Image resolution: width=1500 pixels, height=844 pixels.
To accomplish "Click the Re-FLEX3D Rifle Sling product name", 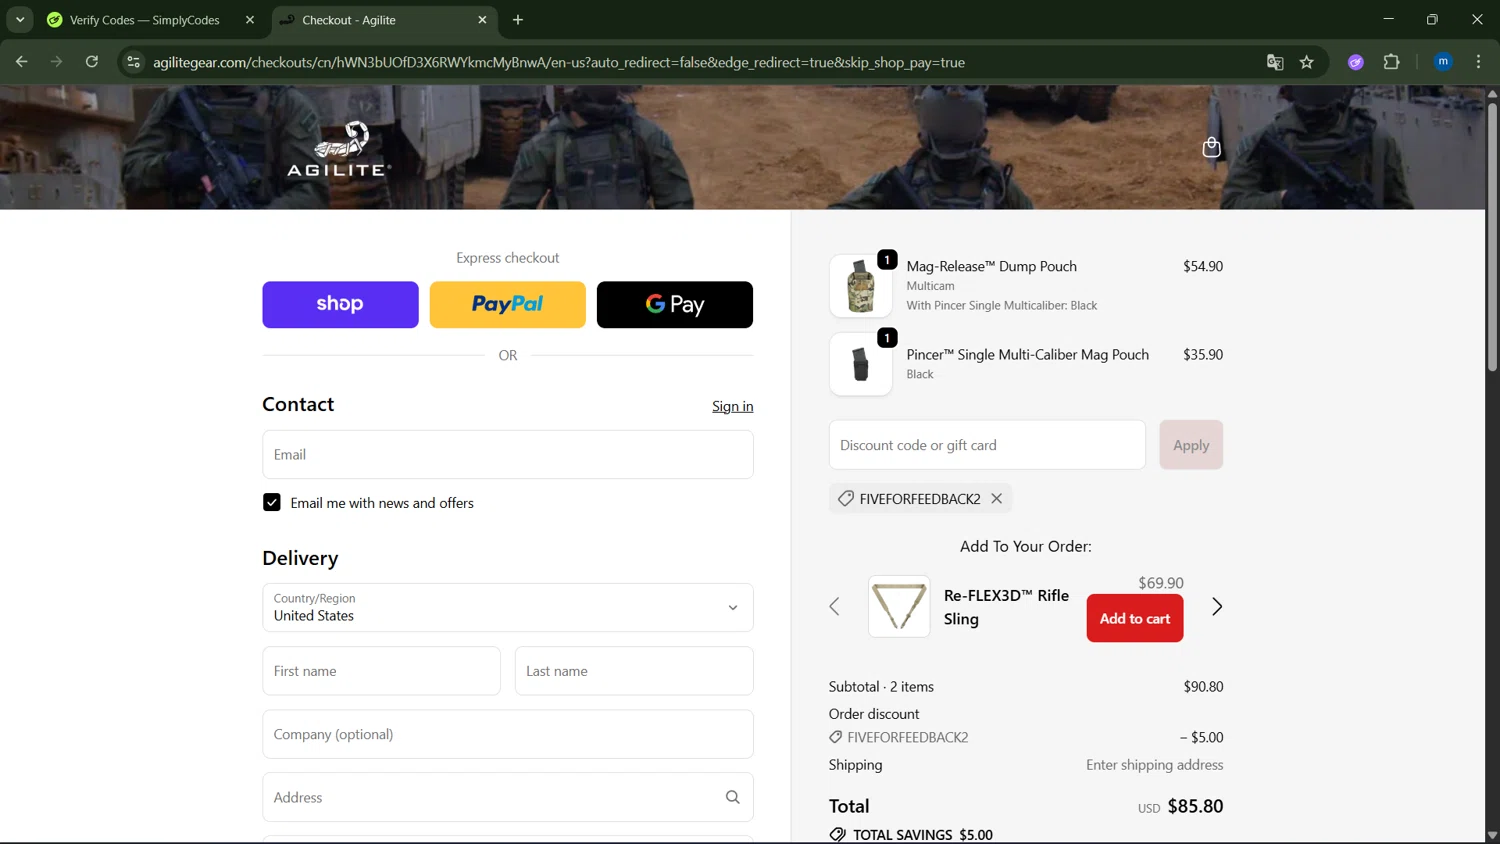I will (1006, 607).
